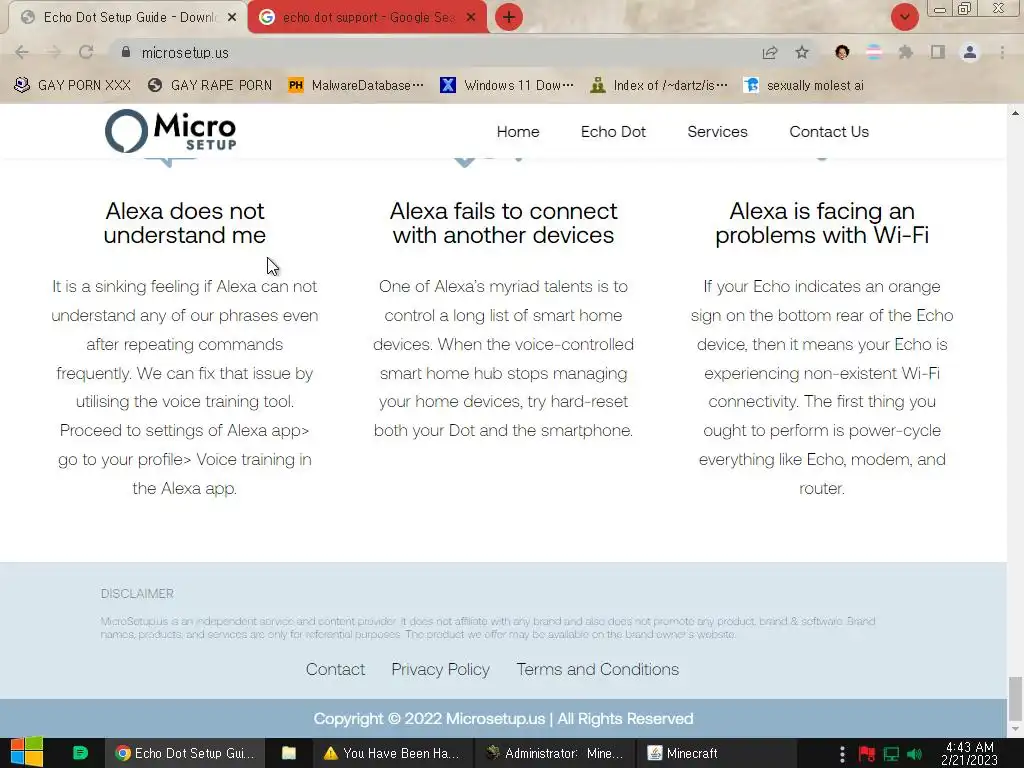The width and height of the screenshot is (1024, 768).
Task: Click the Copyright 2022 Microsetup.us text
Action: pyautogui.click(x=504, y=718)
